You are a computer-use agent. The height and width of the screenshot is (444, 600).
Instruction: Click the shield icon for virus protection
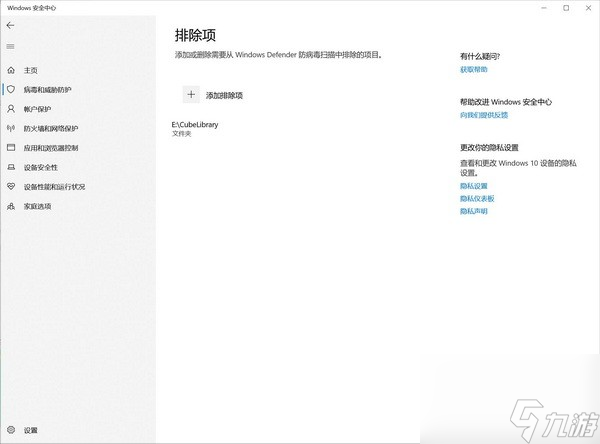pyautogui.click(x=11, y=89)
